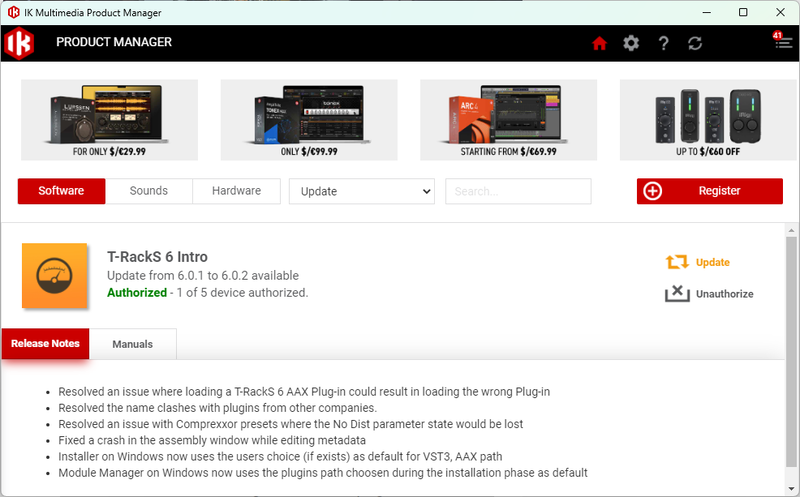Image resolution: width=800 pixels, height=497 pixels.
Task: Focus the Search field
Action: pyautogui.click(x=518, y=191)
